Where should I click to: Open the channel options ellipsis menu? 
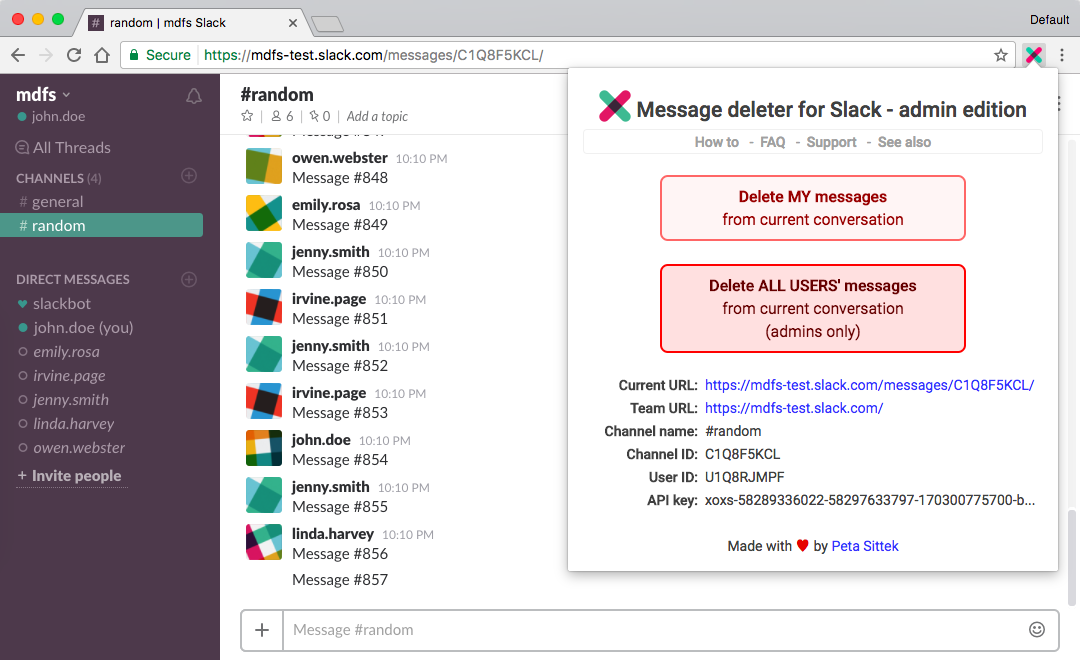tap(1058, 103)
